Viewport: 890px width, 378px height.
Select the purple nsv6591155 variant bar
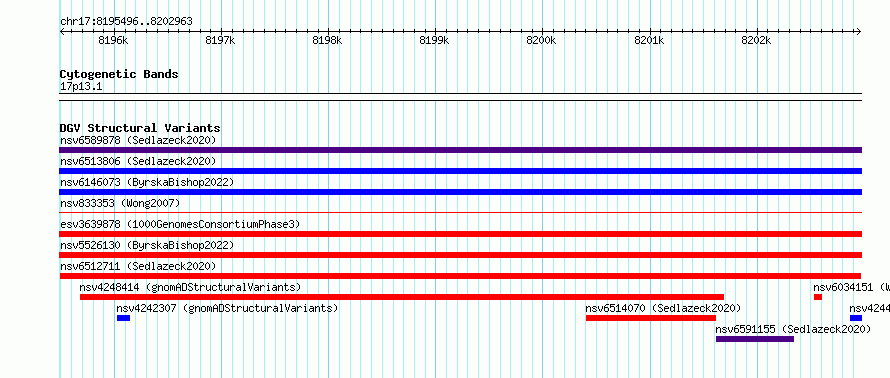(x=754, y=339)
